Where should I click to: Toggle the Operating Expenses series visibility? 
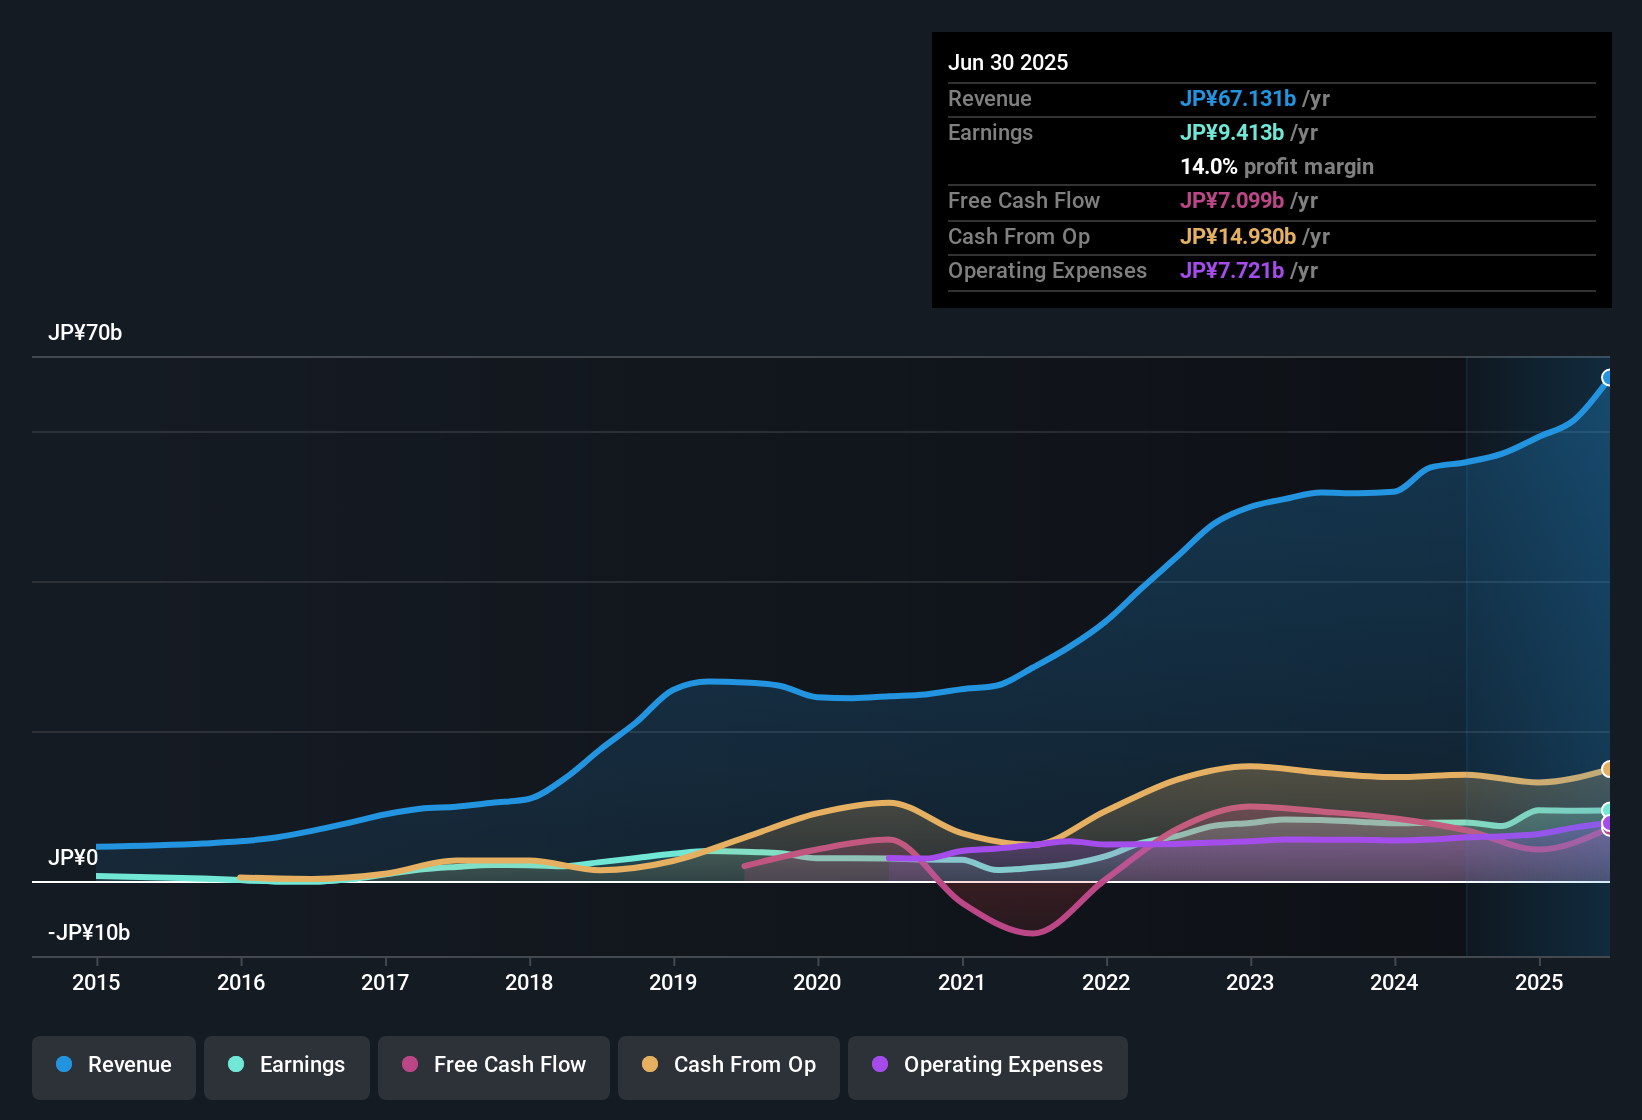pyautogui.click(x=987, y=1067)
